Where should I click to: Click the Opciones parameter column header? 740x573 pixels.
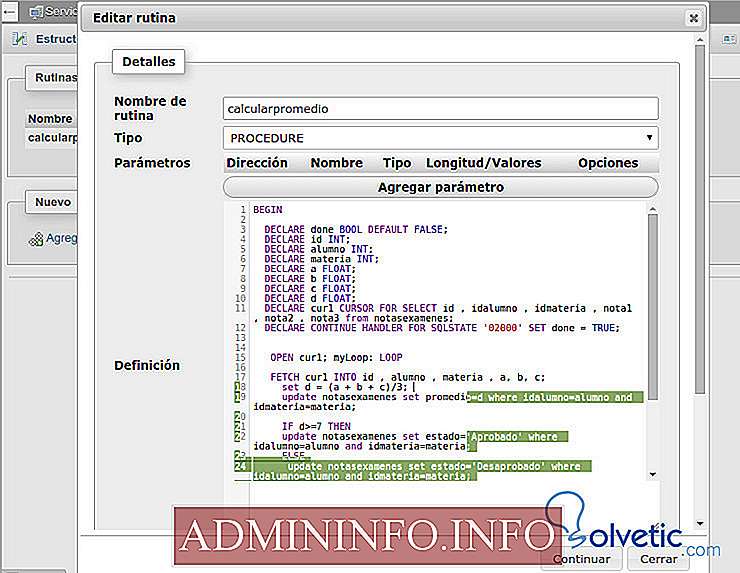point(607,163)
